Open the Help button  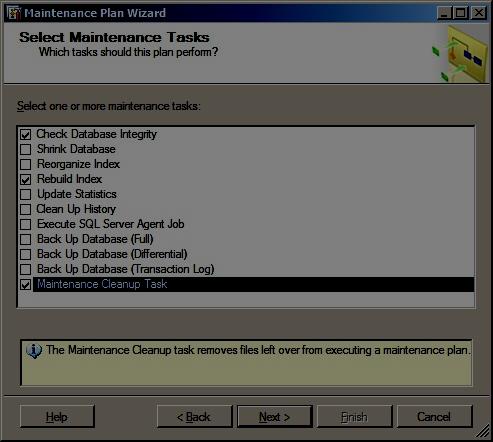point(57,417)
